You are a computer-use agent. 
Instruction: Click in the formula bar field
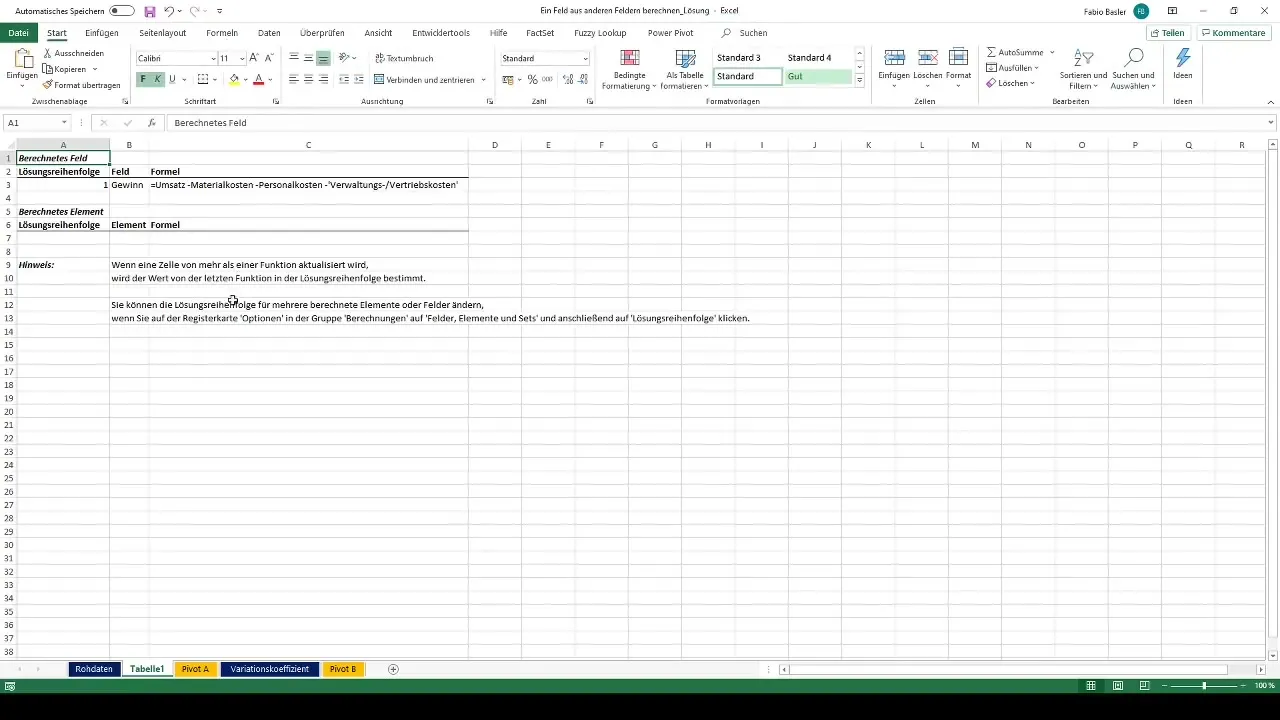click(716, 123)
